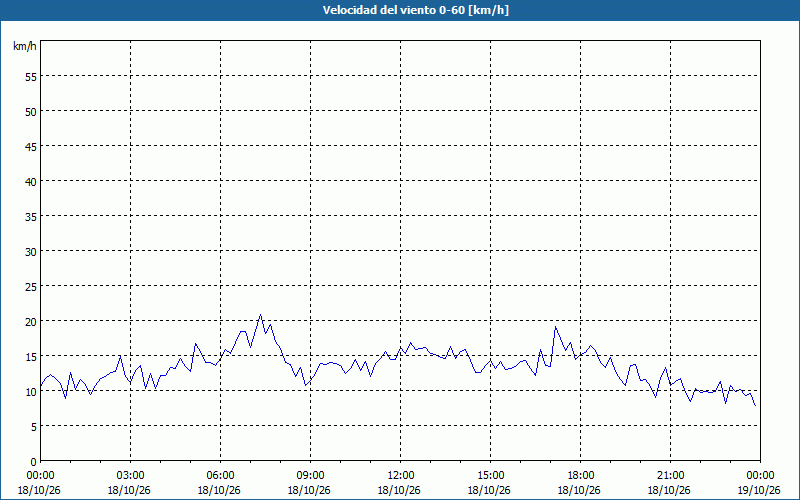
Task: Click the "45" label on the vertical axis
Action: 31,147
